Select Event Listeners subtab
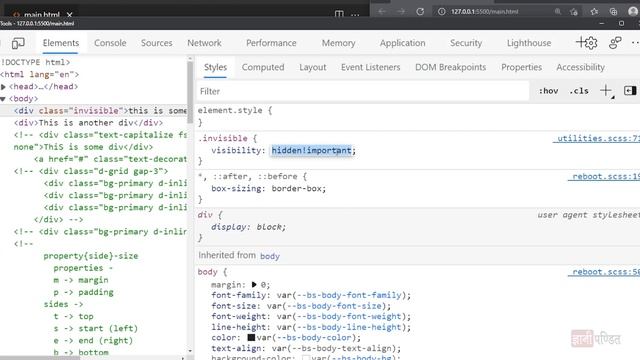 click(371, 67)
